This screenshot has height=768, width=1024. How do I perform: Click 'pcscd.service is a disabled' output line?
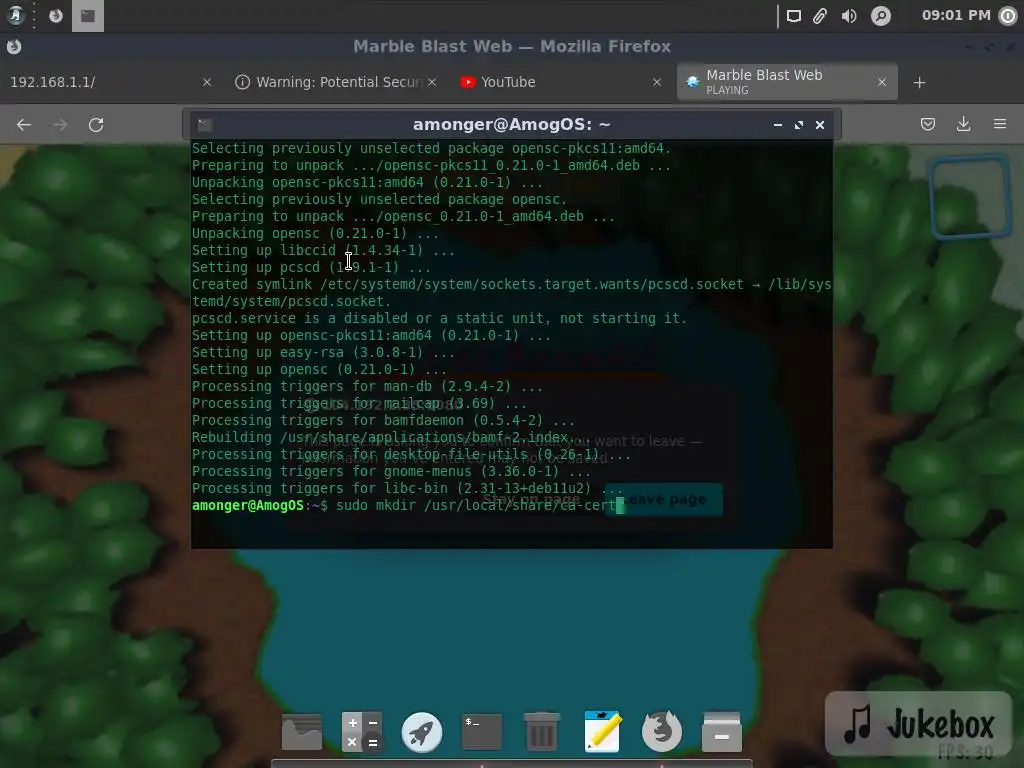pos(439,319)
